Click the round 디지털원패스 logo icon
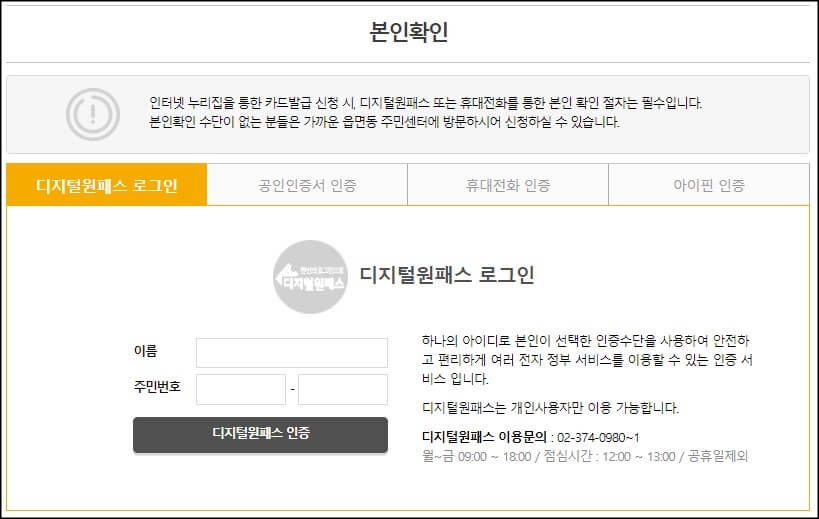819x519 pixels. 310,277
